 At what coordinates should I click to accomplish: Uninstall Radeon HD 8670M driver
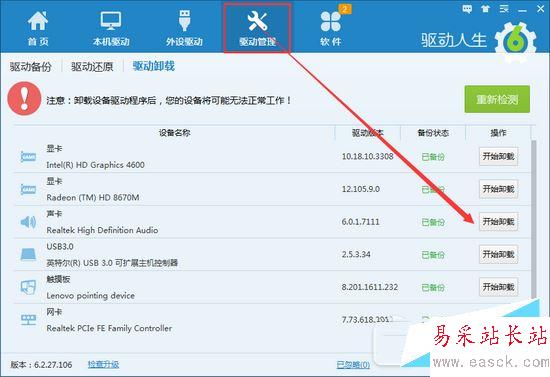[x=498, y=189]
